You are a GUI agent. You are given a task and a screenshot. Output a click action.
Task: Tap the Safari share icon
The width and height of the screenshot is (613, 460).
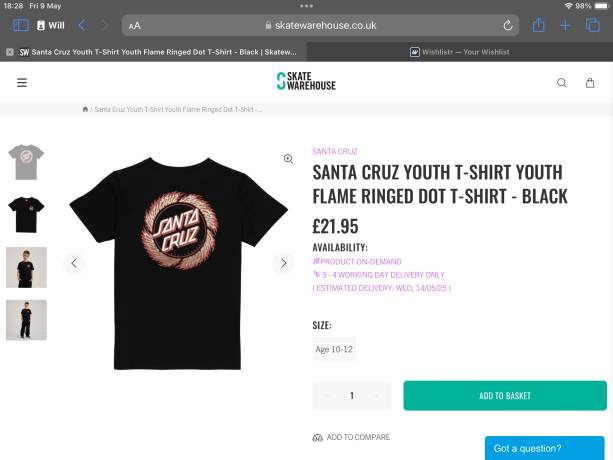point(539,25)
